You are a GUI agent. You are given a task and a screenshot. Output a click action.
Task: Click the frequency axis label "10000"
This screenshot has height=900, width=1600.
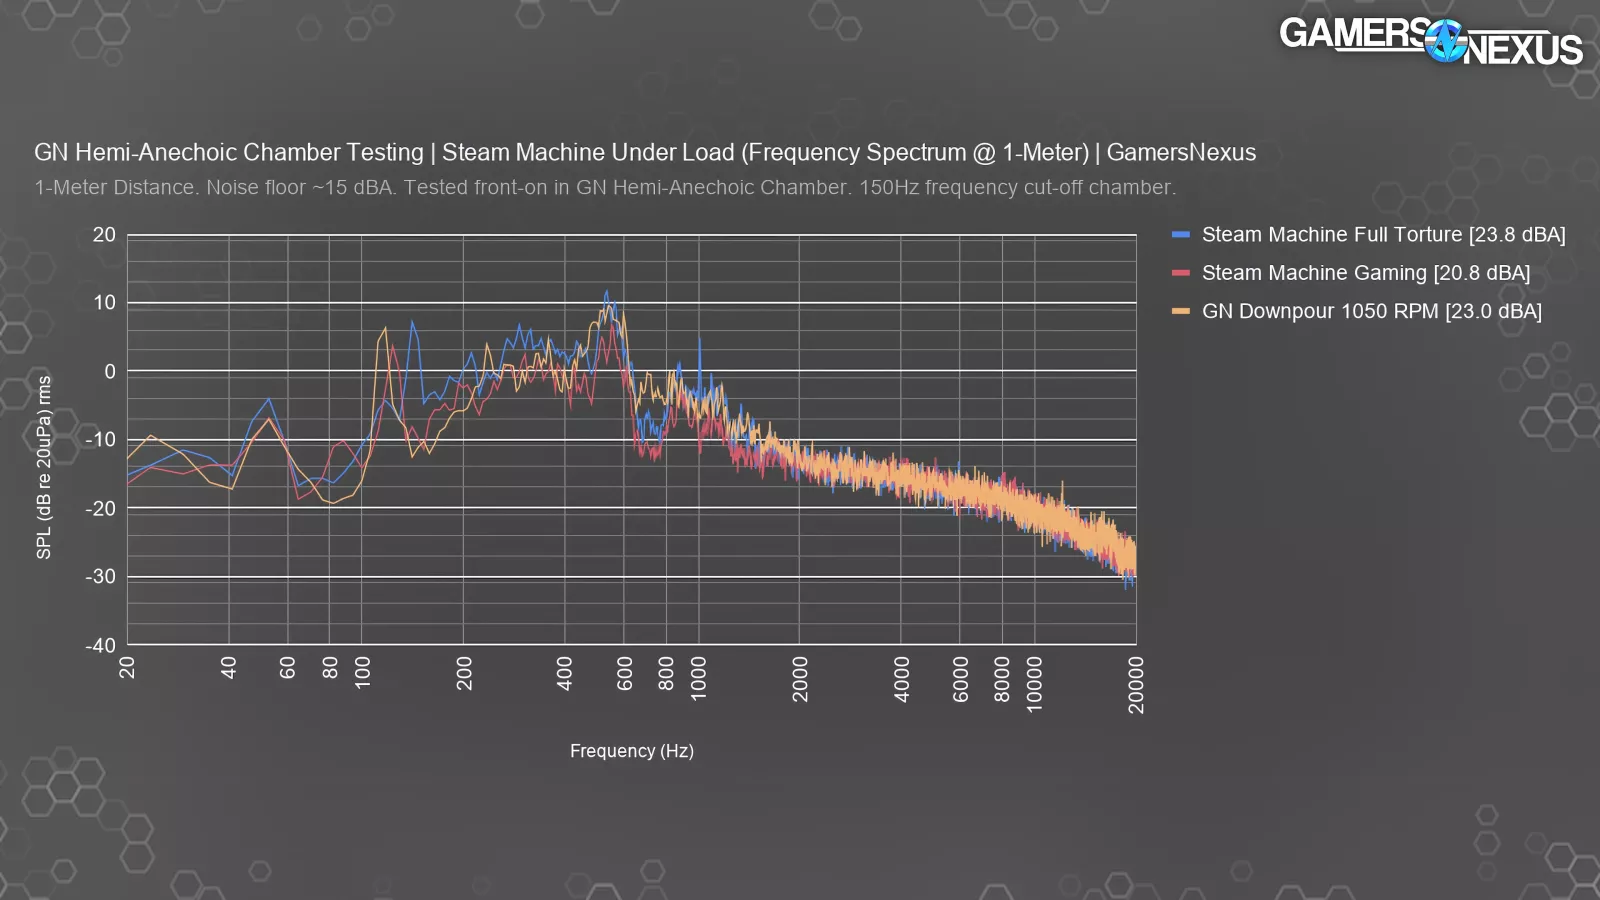[1035, 684]
